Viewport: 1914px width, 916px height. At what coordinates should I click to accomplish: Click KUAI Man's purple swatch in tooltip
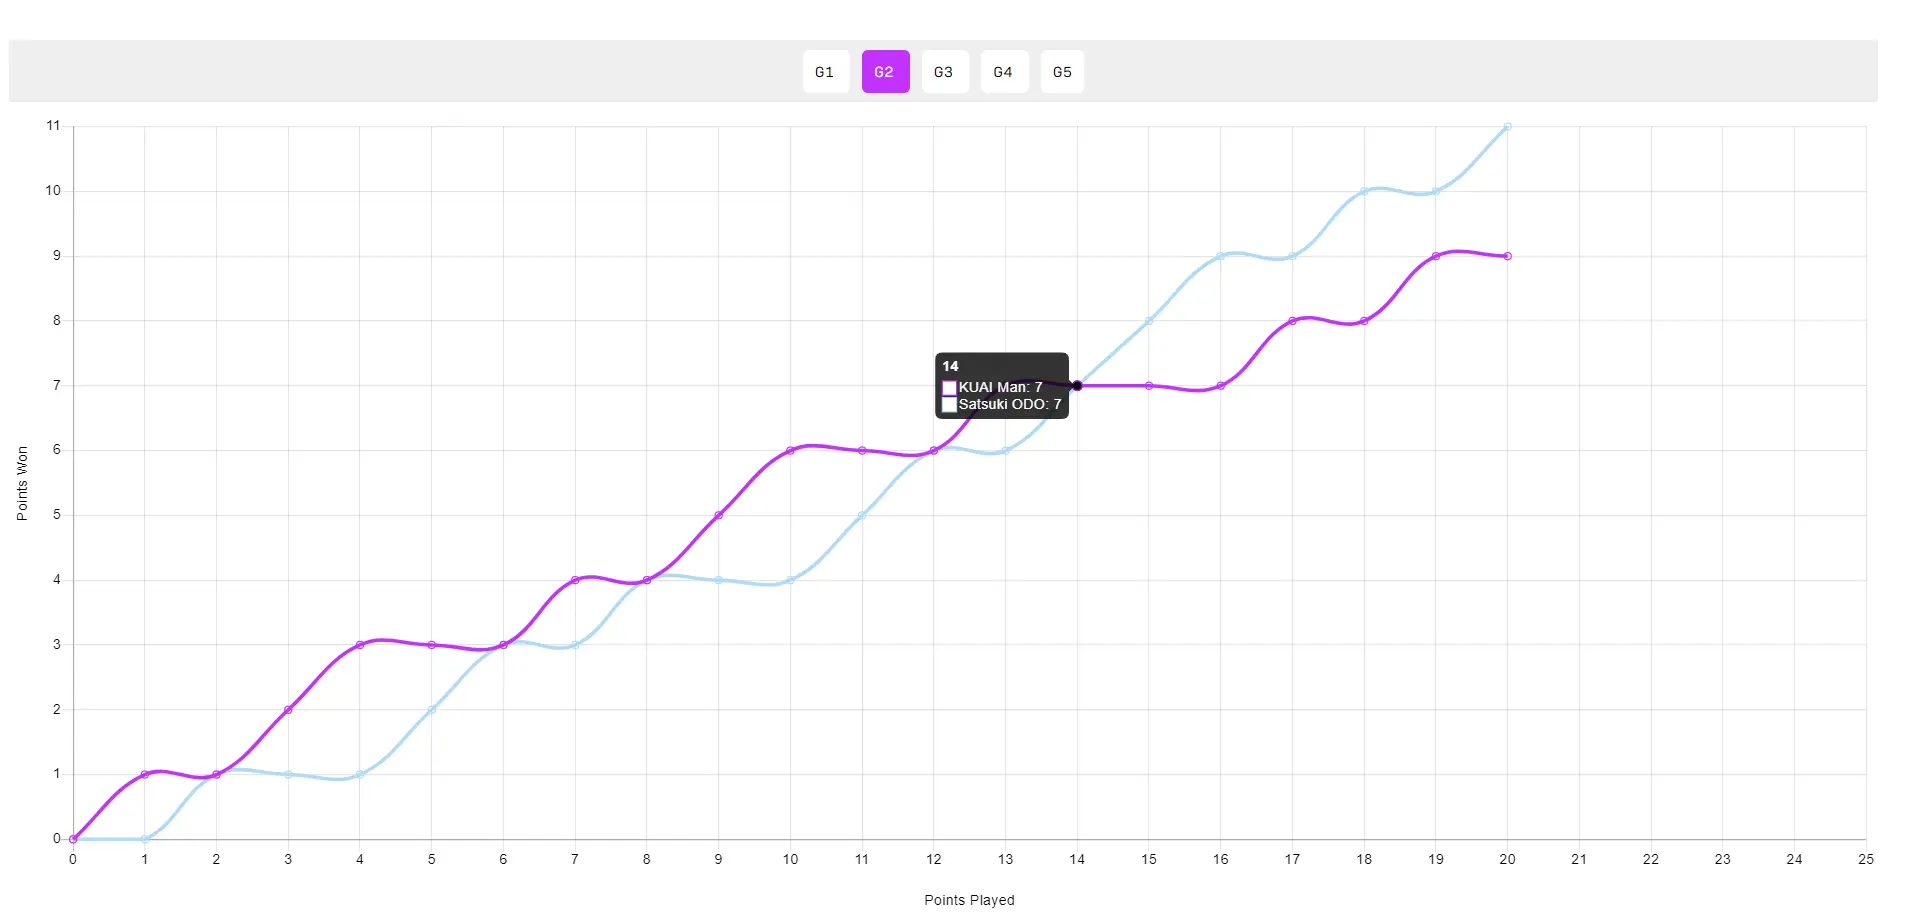(949, 388)
